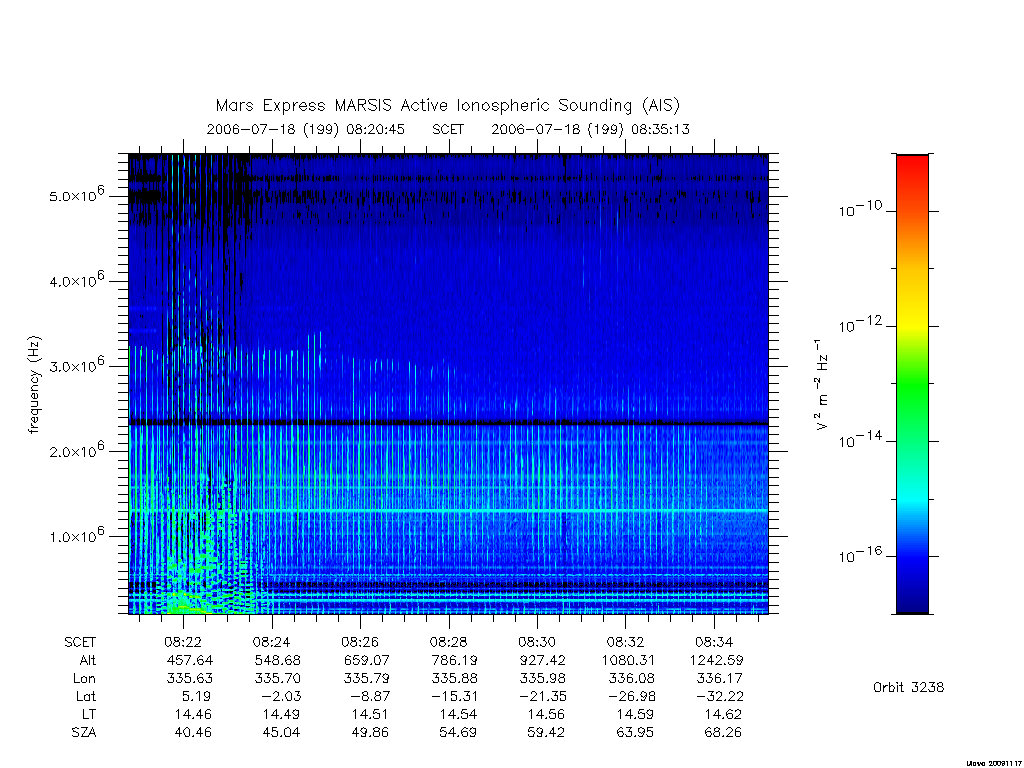
Task: Click the 08:28 SCET tick label
Action: [449, 642]
